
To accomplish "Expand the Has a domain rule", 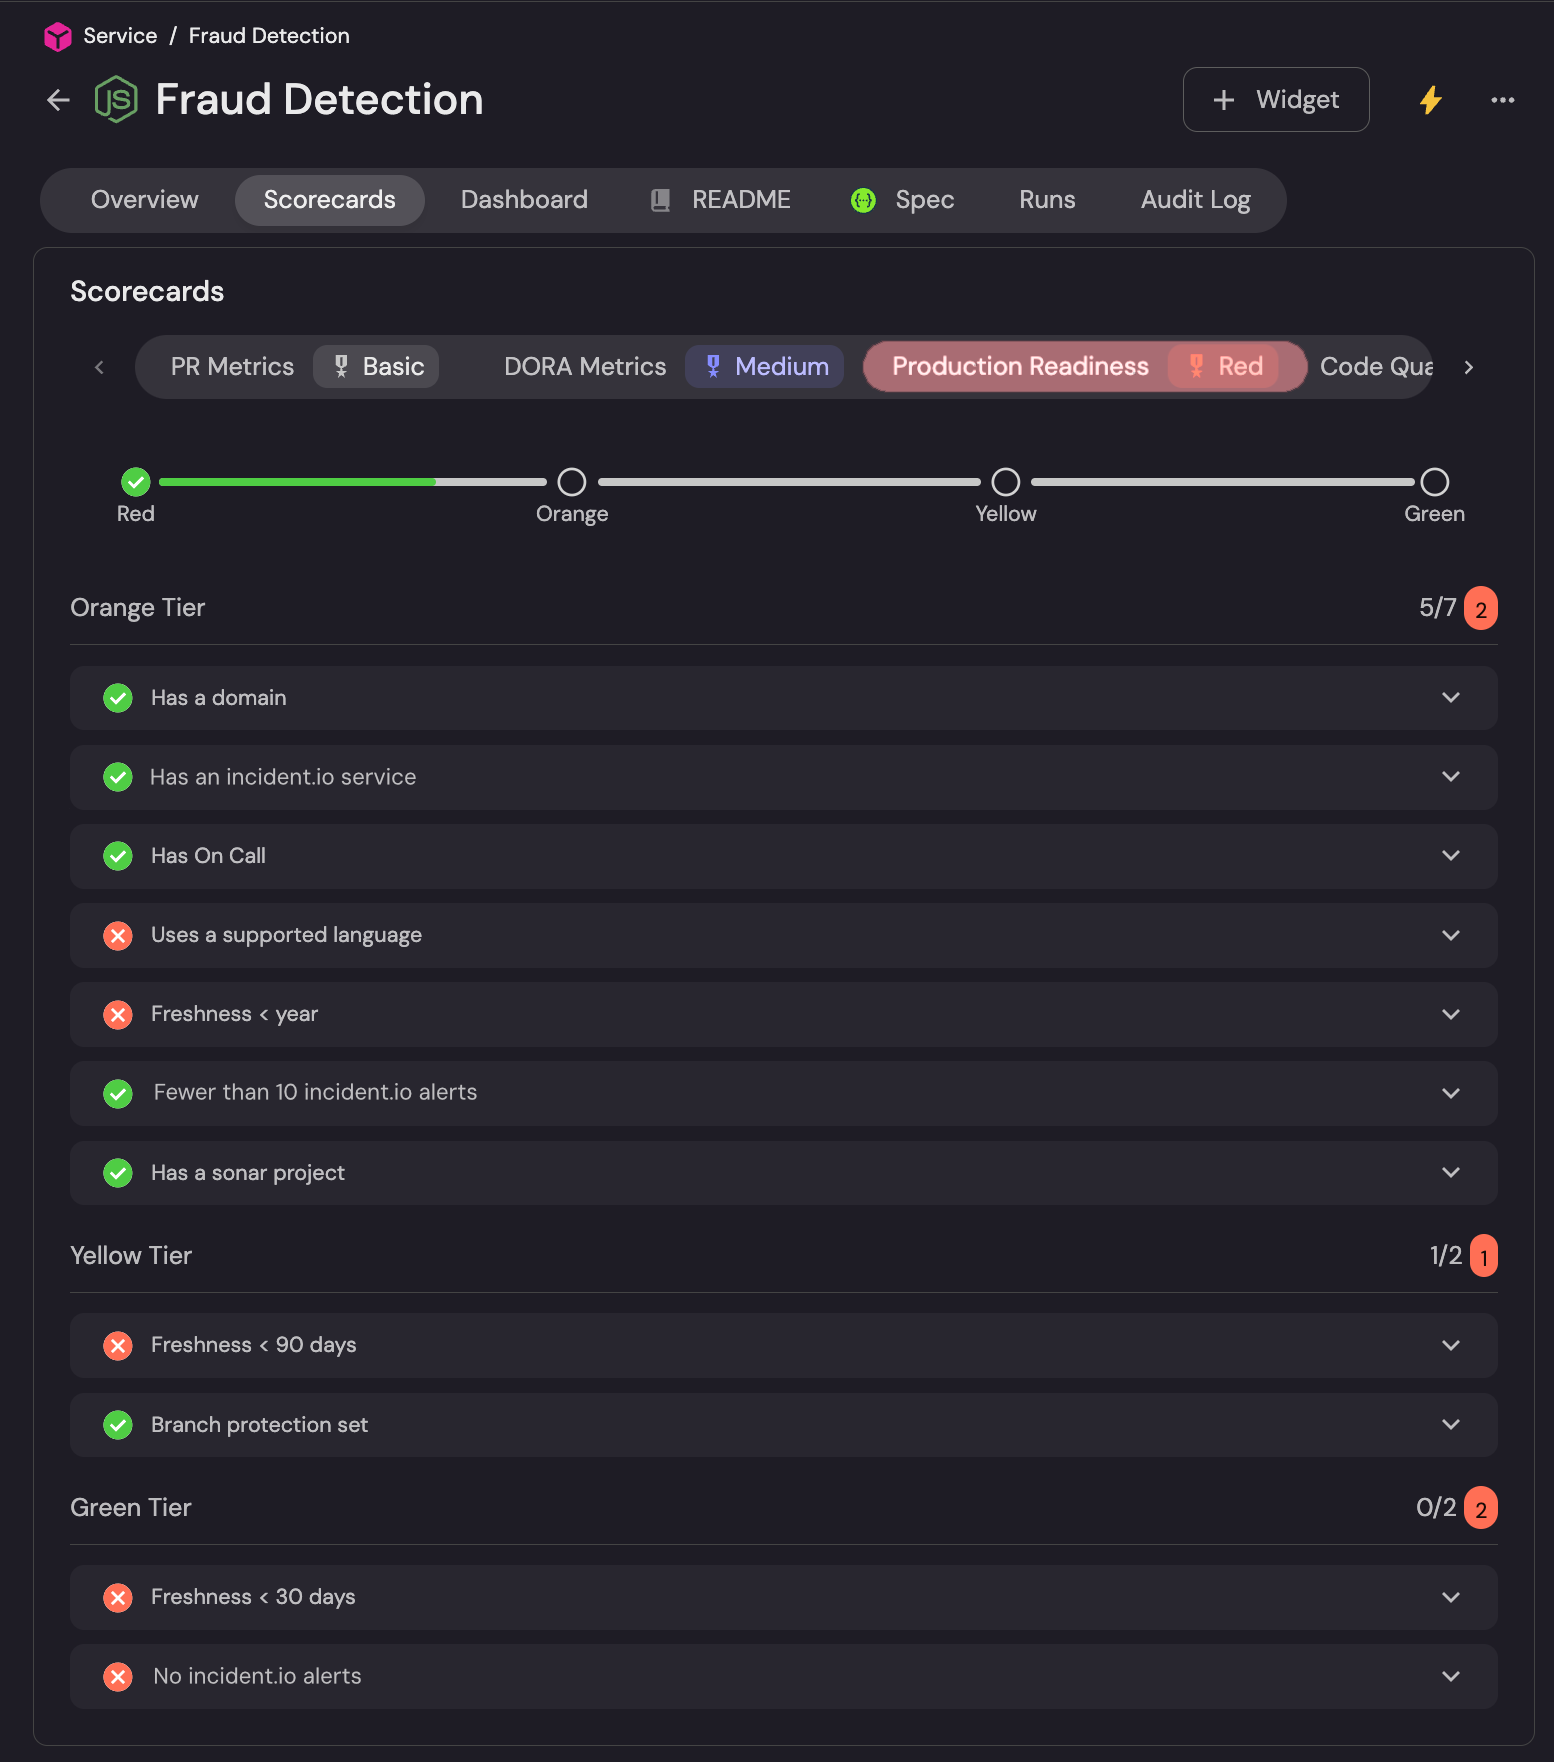I will (783, 698).
